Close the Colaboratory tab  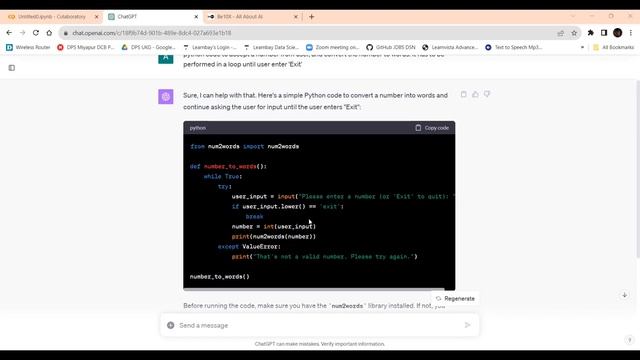97,17
